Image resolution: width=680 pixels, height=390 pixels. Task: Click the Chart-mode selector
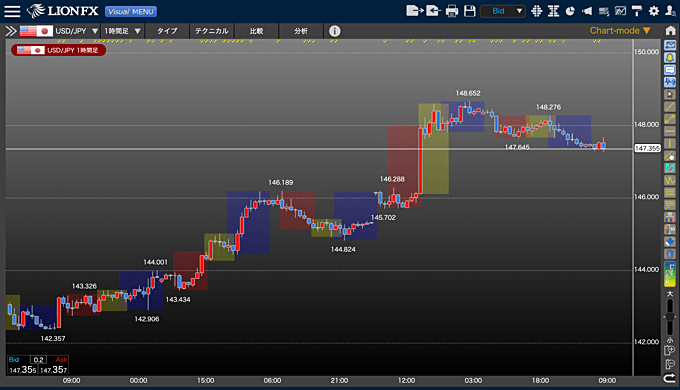[620, 30]
